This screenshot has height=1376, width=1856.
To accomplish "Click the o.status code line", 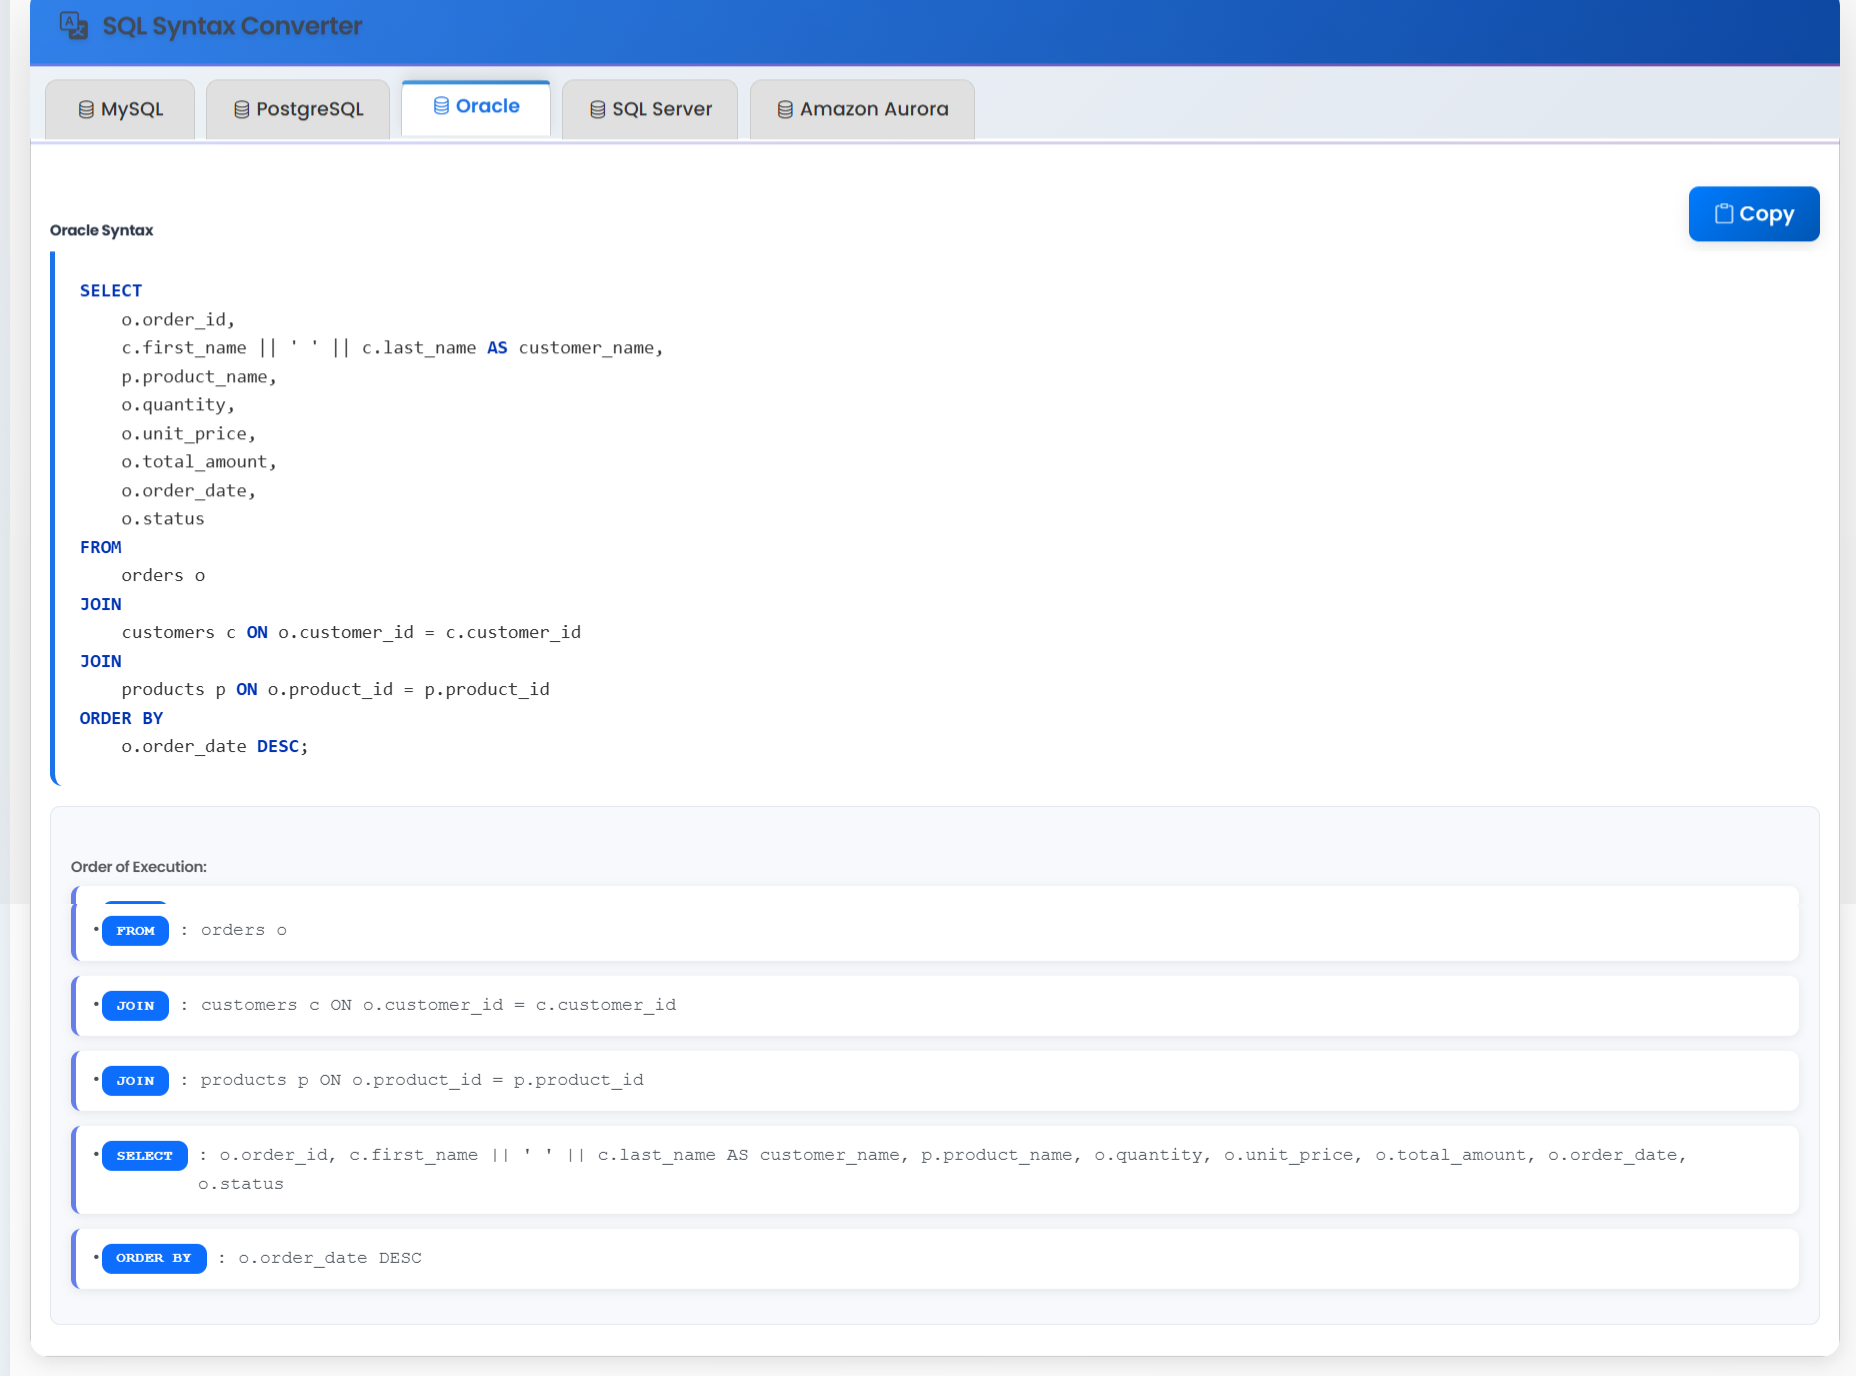I will pos(163,518).
